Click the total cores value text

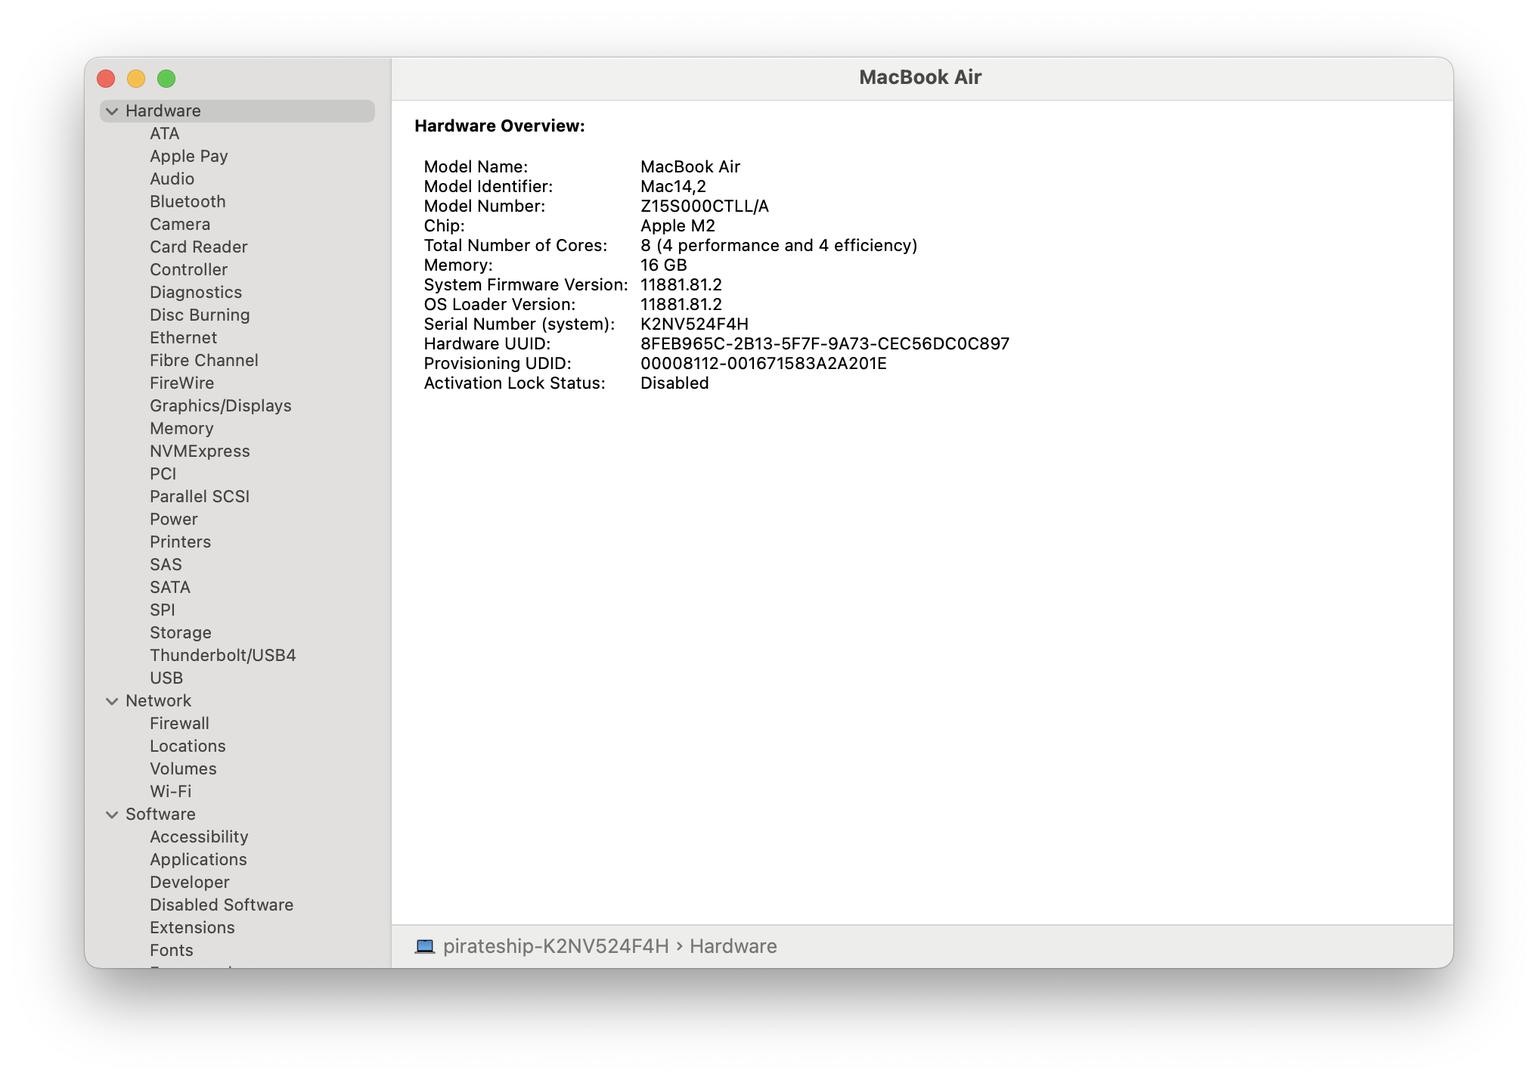click(x=779, y=245)
